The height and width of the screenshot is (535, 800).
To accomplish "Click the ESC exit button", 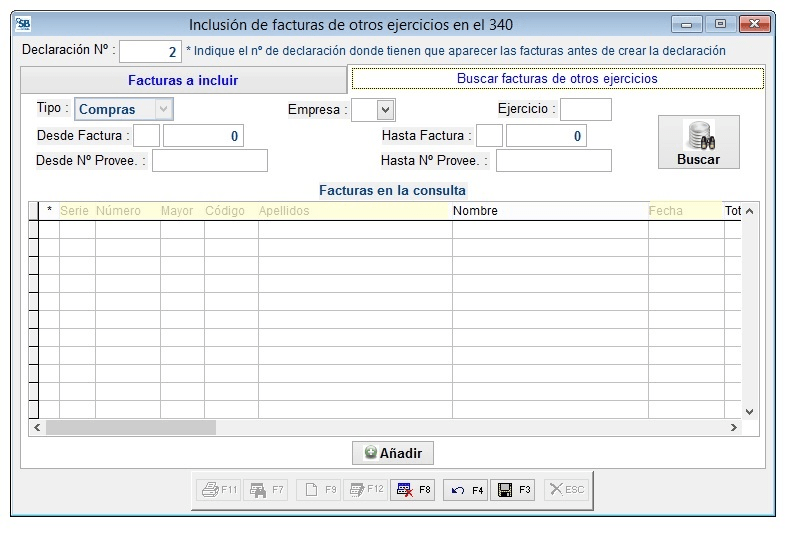I will pos(566,490).
